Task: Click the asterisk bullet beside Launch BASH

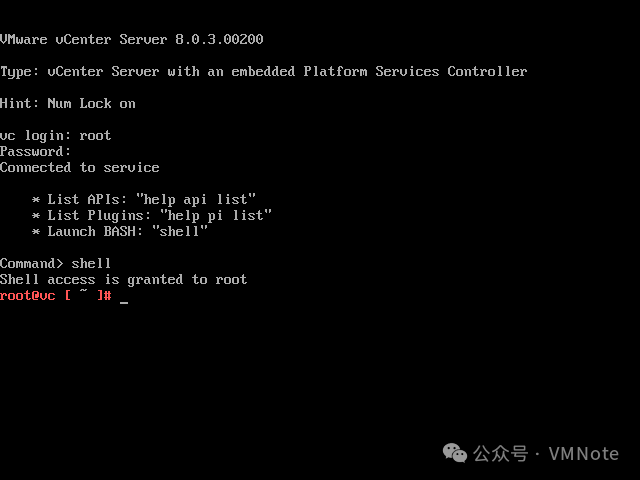Action: click(x=36, y=232)
